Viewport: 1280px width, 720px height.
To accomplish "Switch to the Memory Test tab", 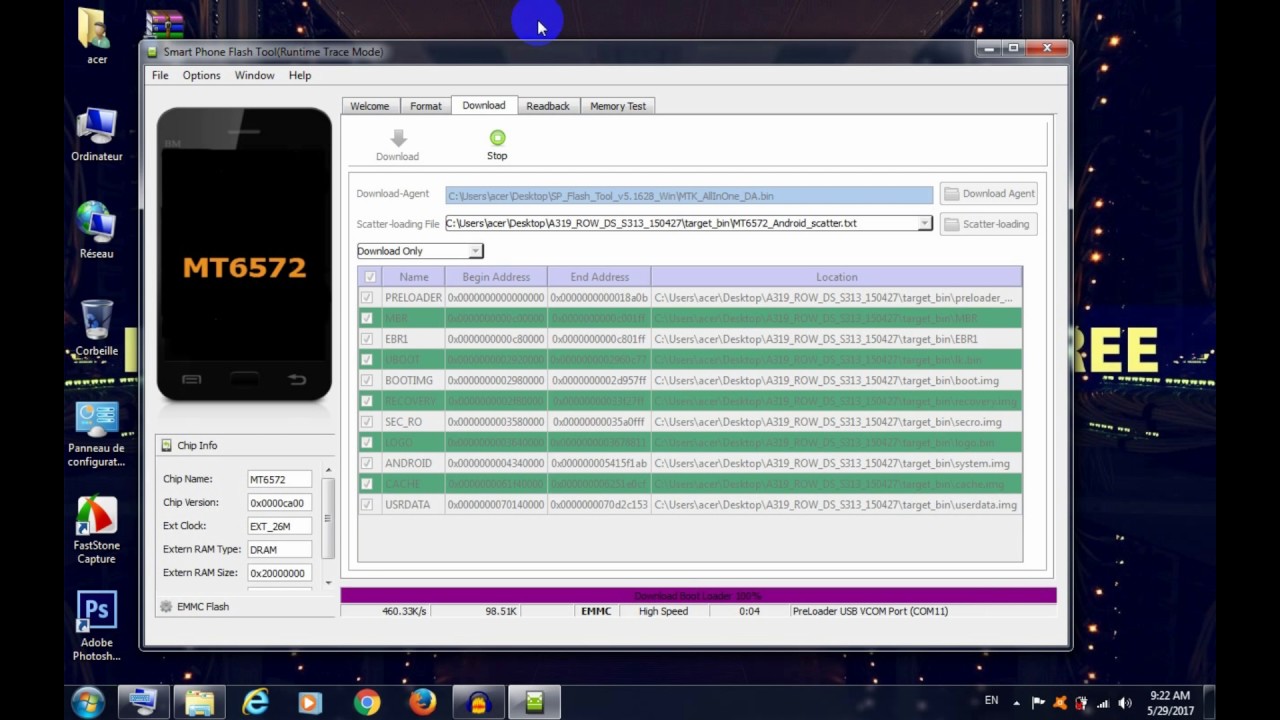I will [618, 106].
